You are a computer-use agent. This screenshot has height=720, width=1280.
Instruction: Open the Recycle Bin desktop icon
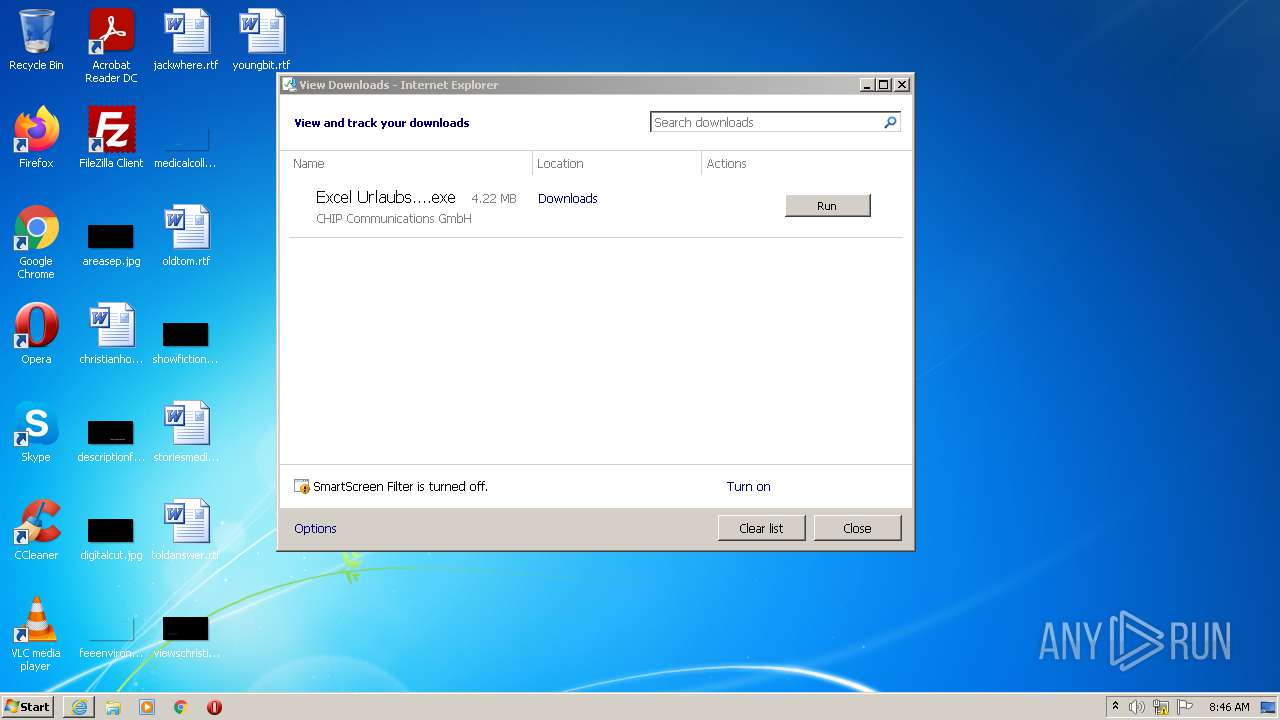36,40
